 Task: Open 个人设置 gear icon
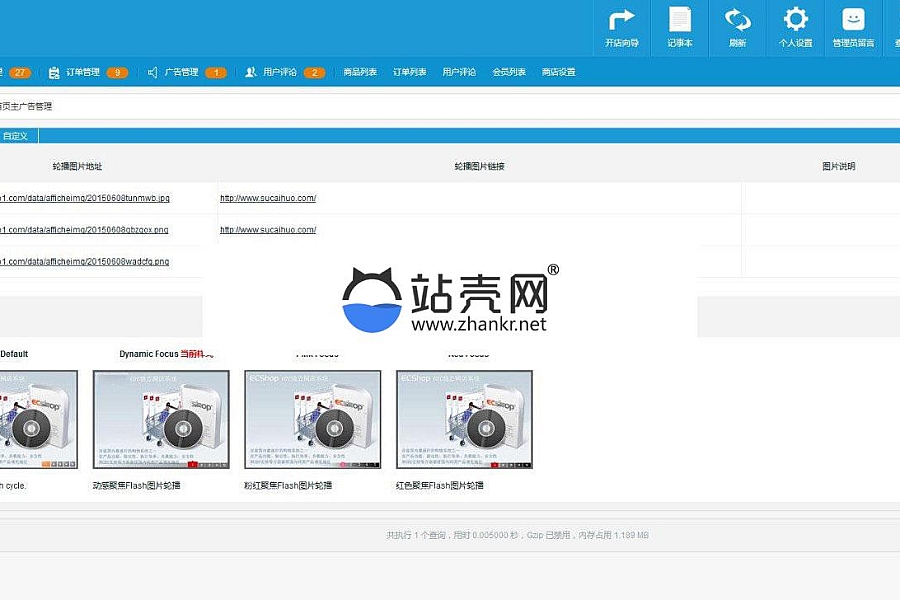click(x=796, y=19)
